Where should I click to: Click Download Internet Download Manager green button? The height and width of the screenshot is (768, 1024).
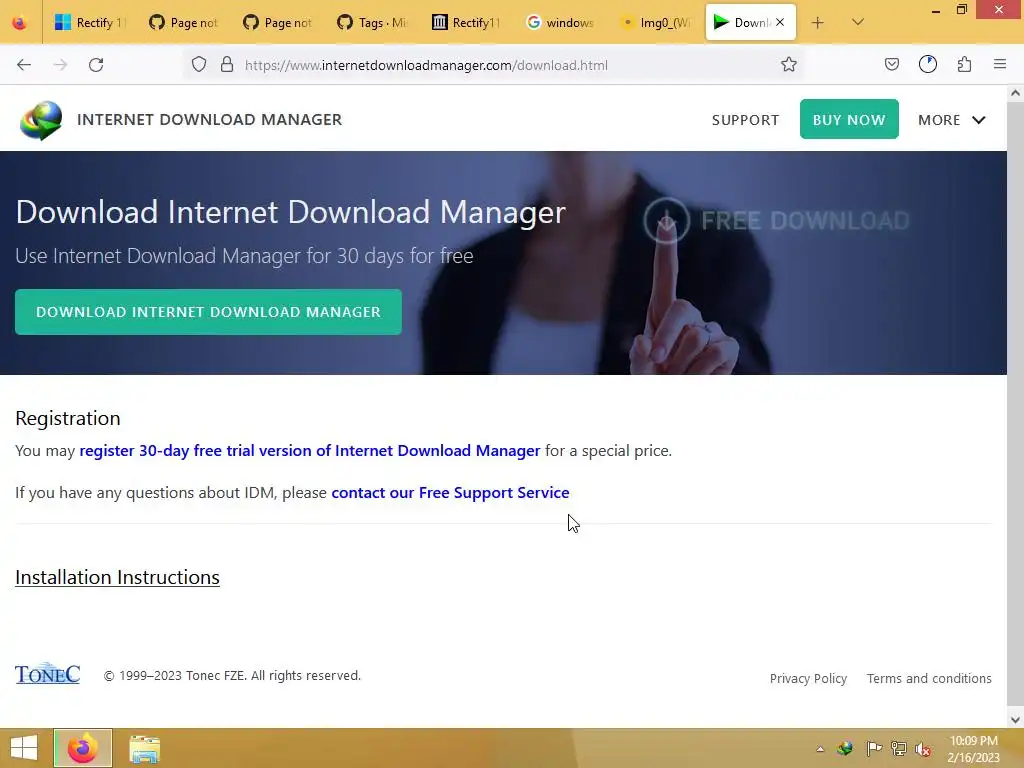click(x=208, y=312)
